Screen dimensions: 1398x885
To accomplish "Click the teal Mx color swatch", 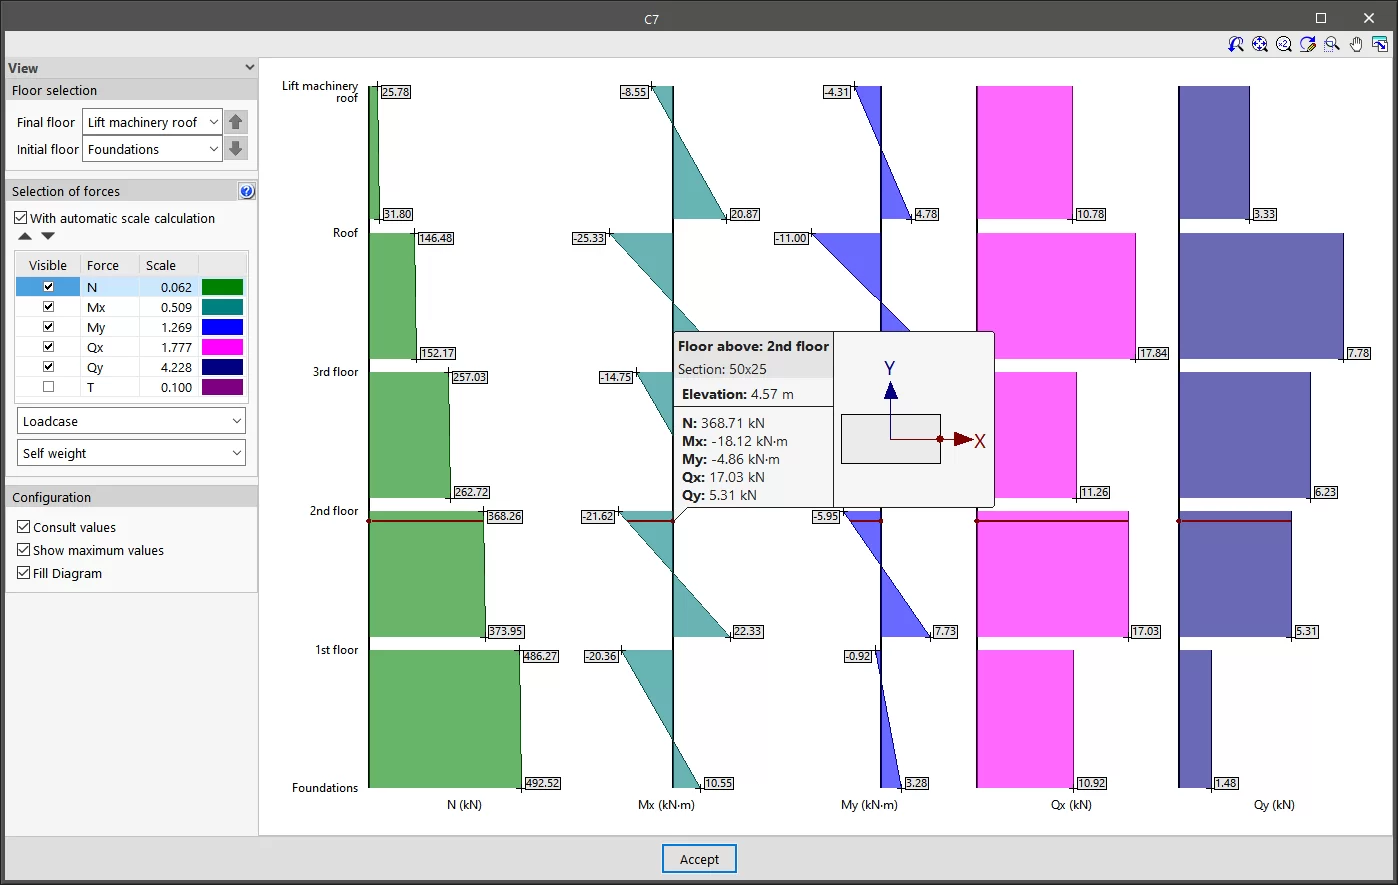I will pyautogui.click(x=222, y=307).
